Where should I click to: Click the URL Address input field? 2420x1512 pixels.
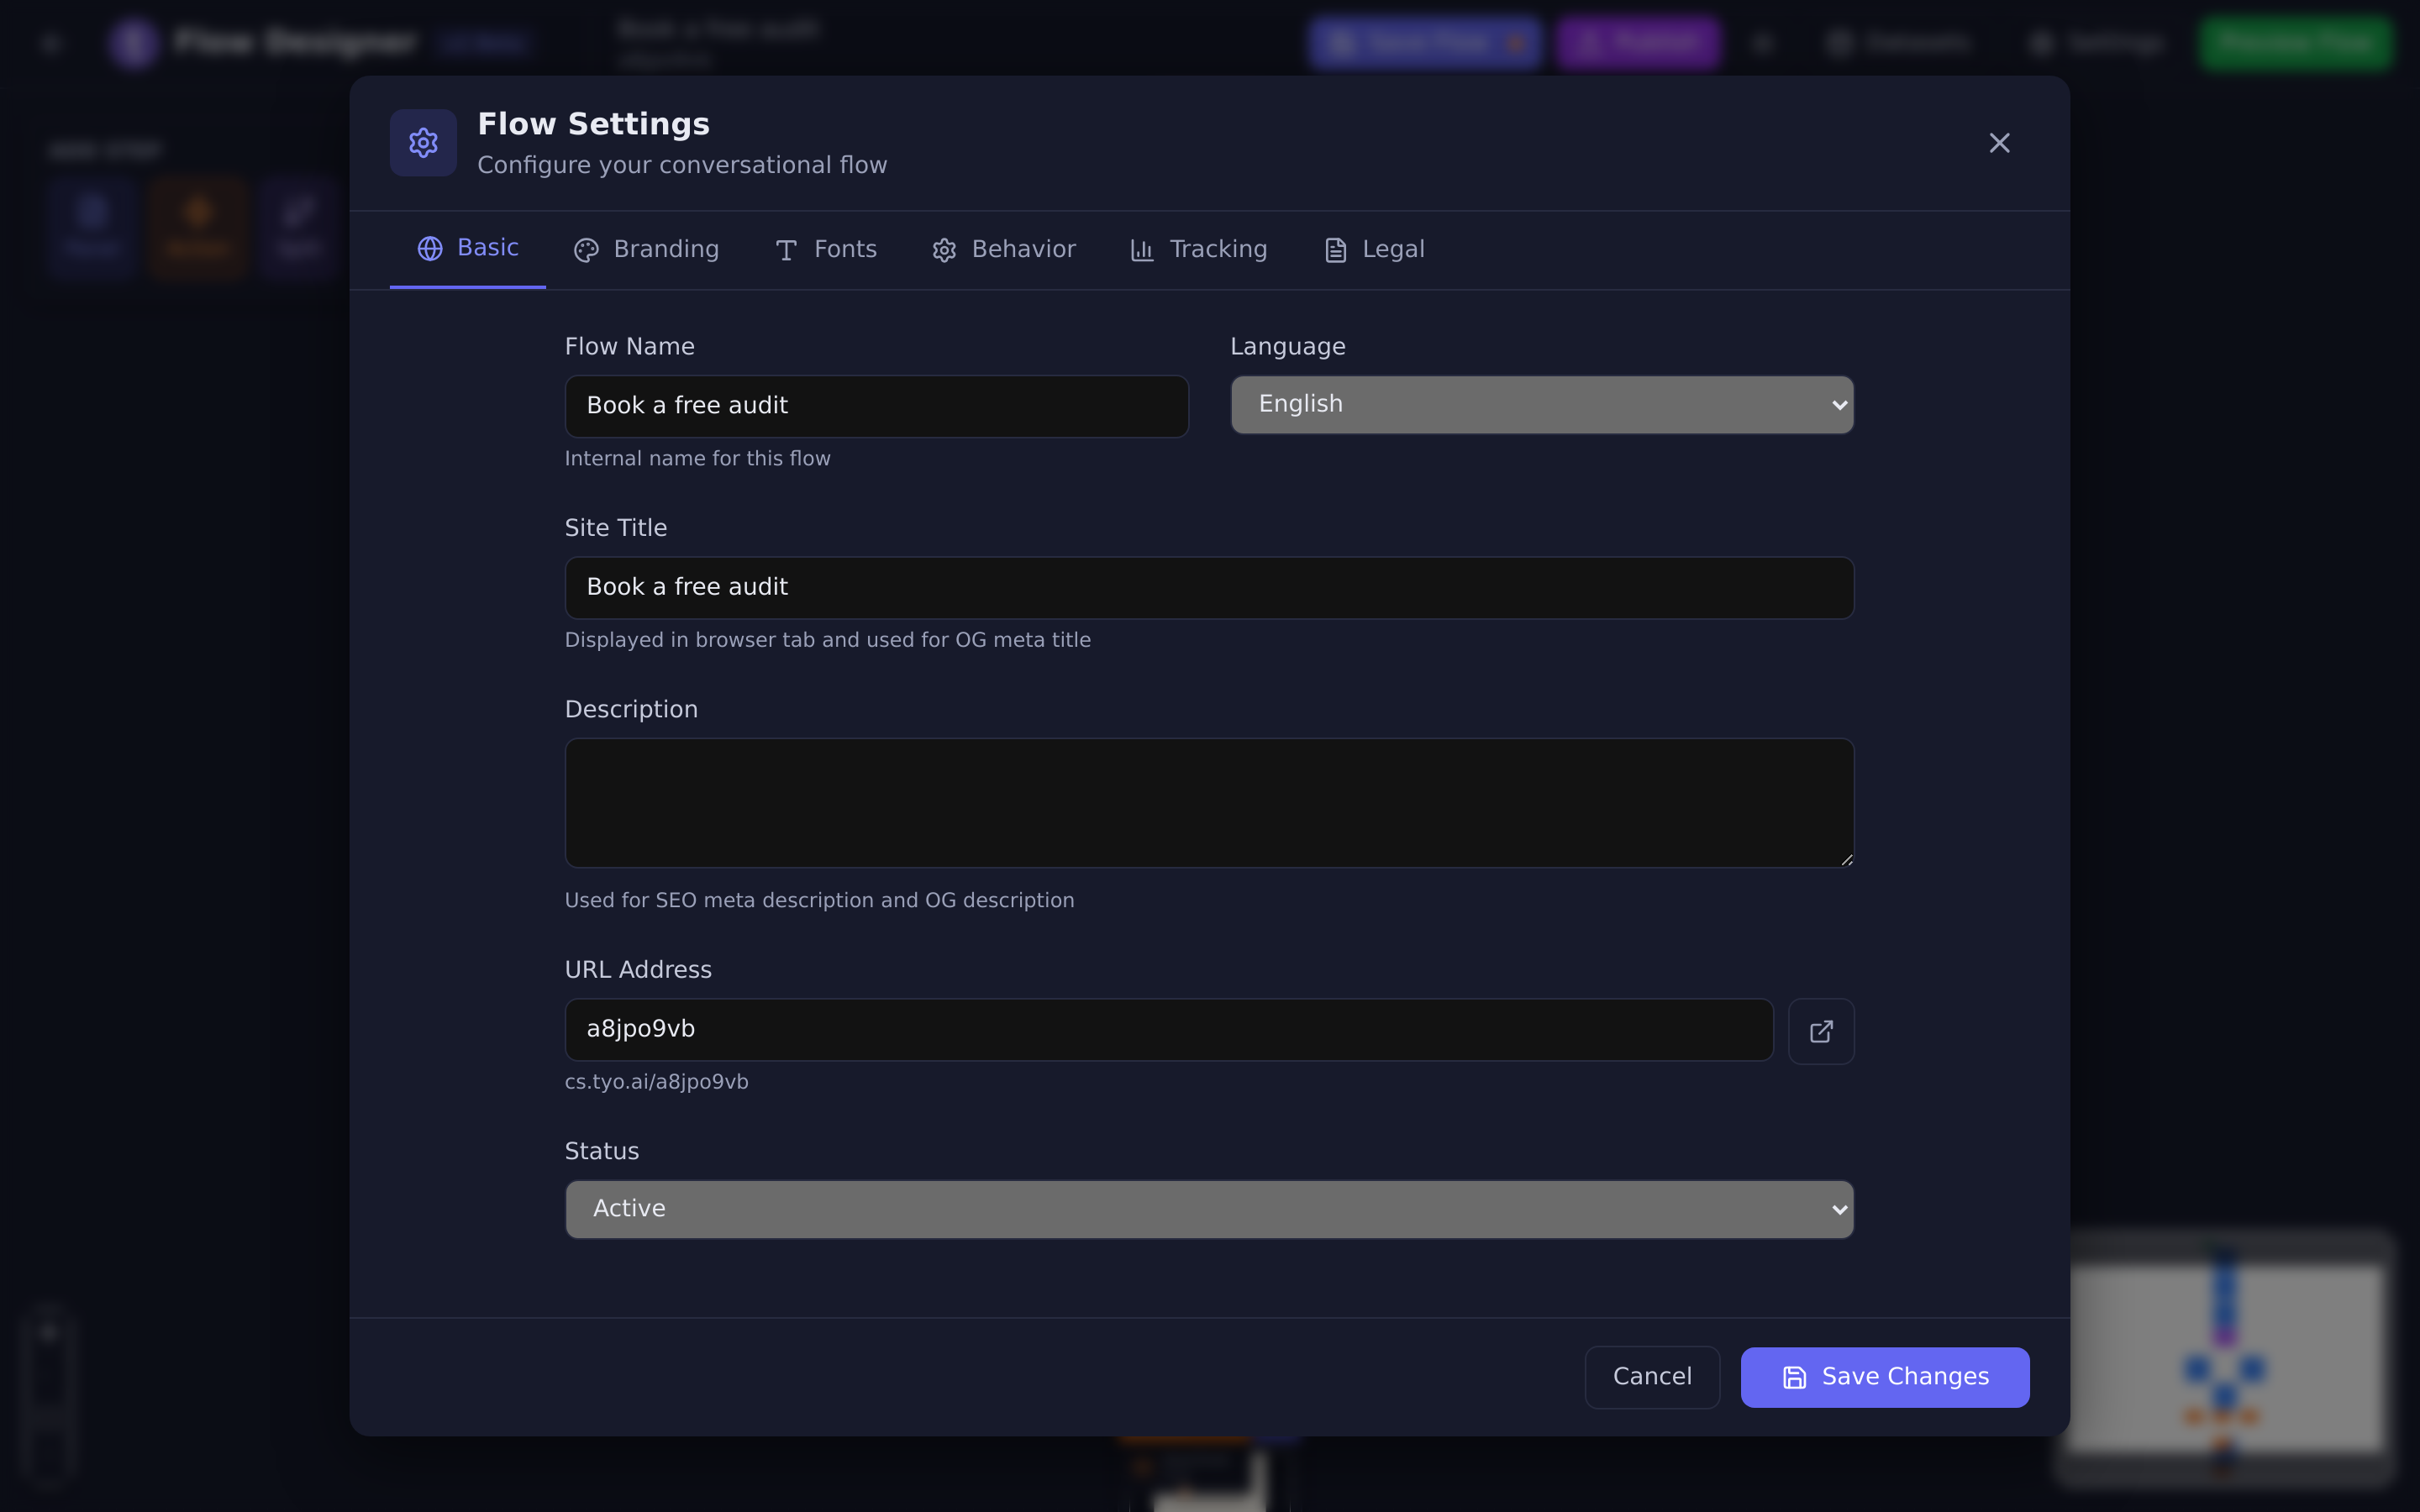(1169, 1030)
